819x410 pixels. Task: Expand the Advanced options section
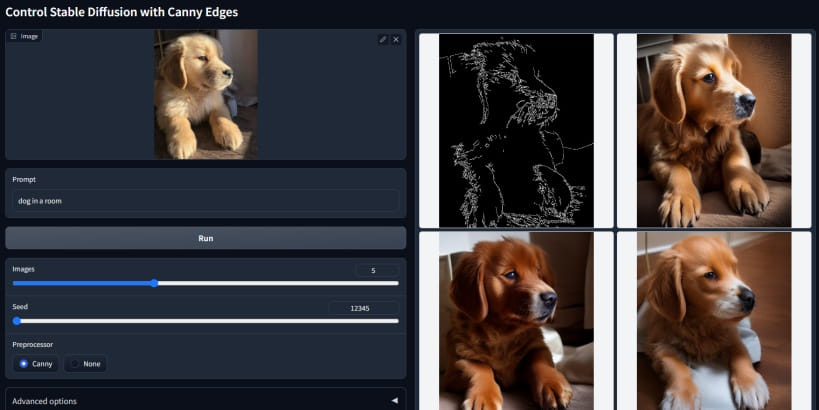pyautogui.click(x=200, y=400)
